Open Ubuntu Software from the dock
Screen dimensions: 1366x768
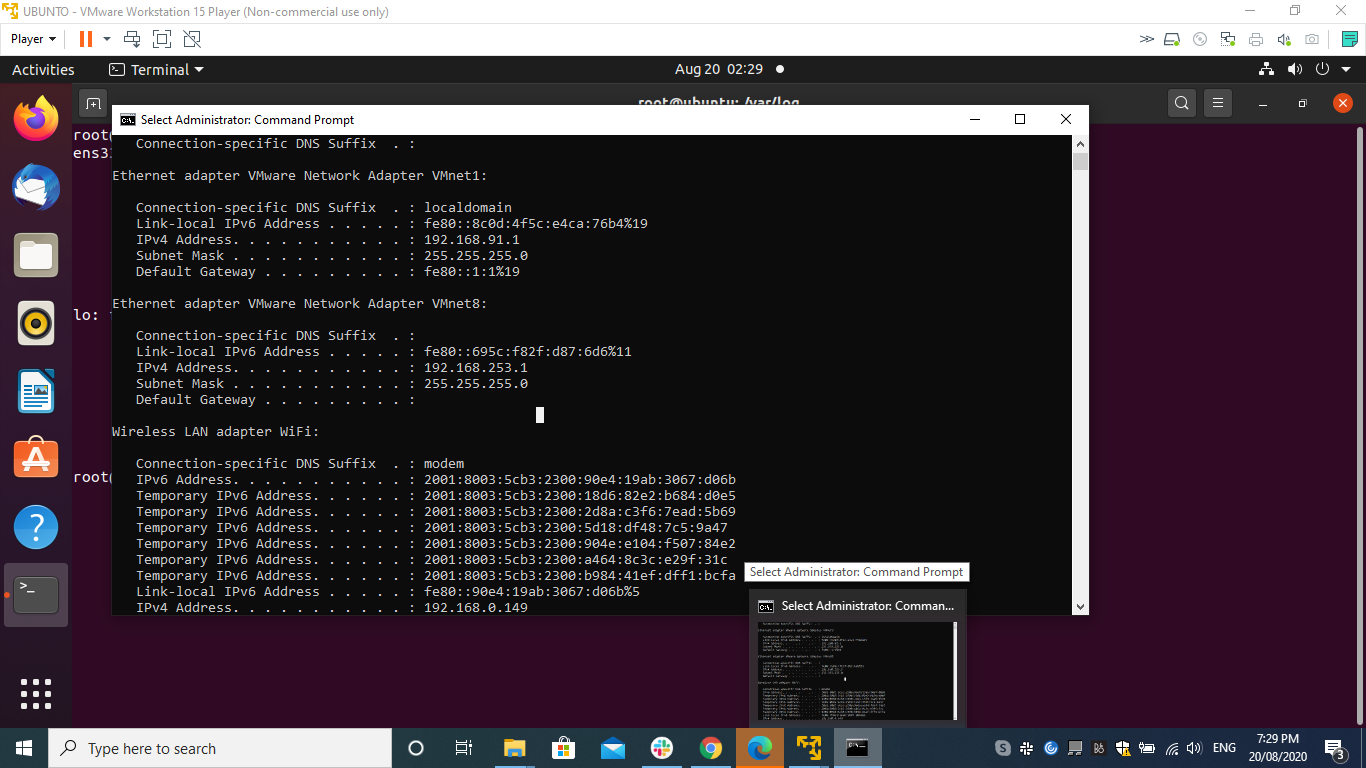pos(36,459)
